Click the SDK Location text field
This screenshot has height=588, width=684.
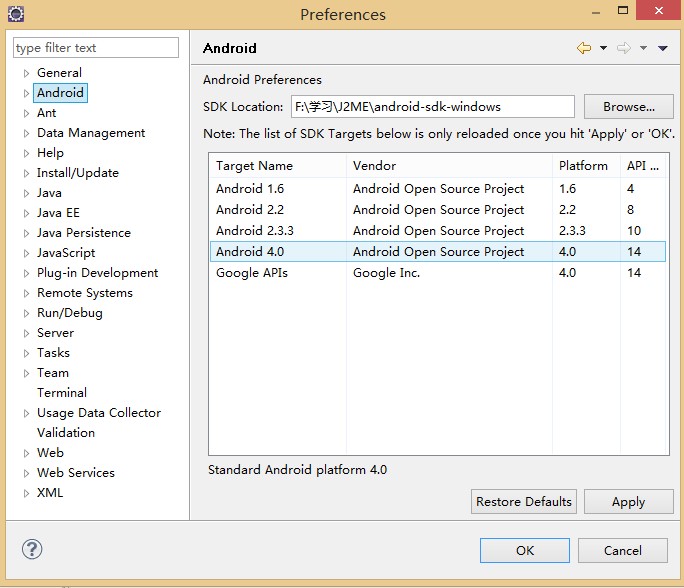point(432,107)
